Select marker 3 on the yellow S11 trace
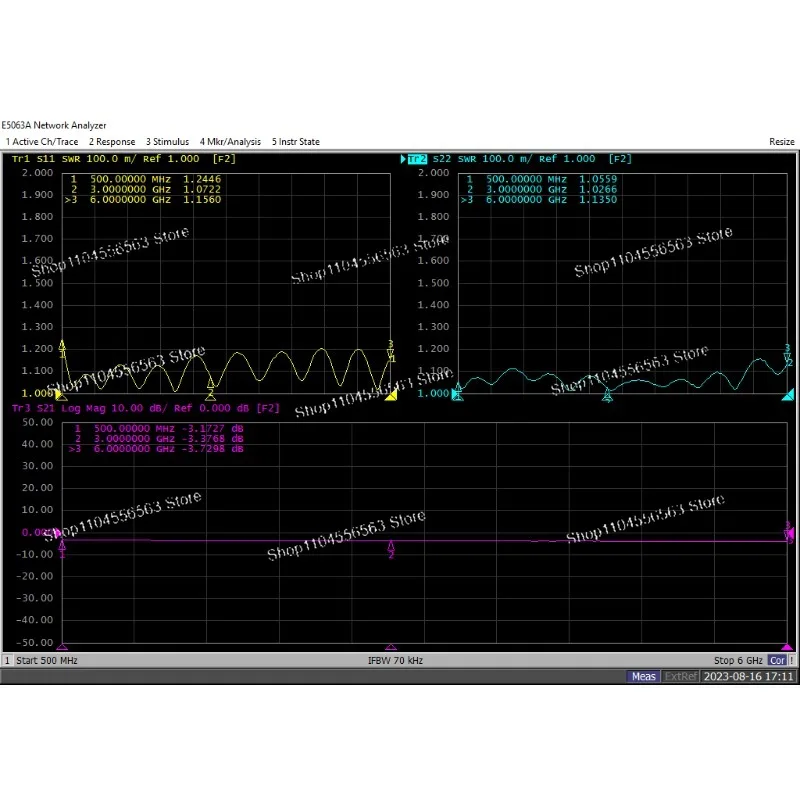This screenshot has height=800, width=800. [x=391, y=351]
